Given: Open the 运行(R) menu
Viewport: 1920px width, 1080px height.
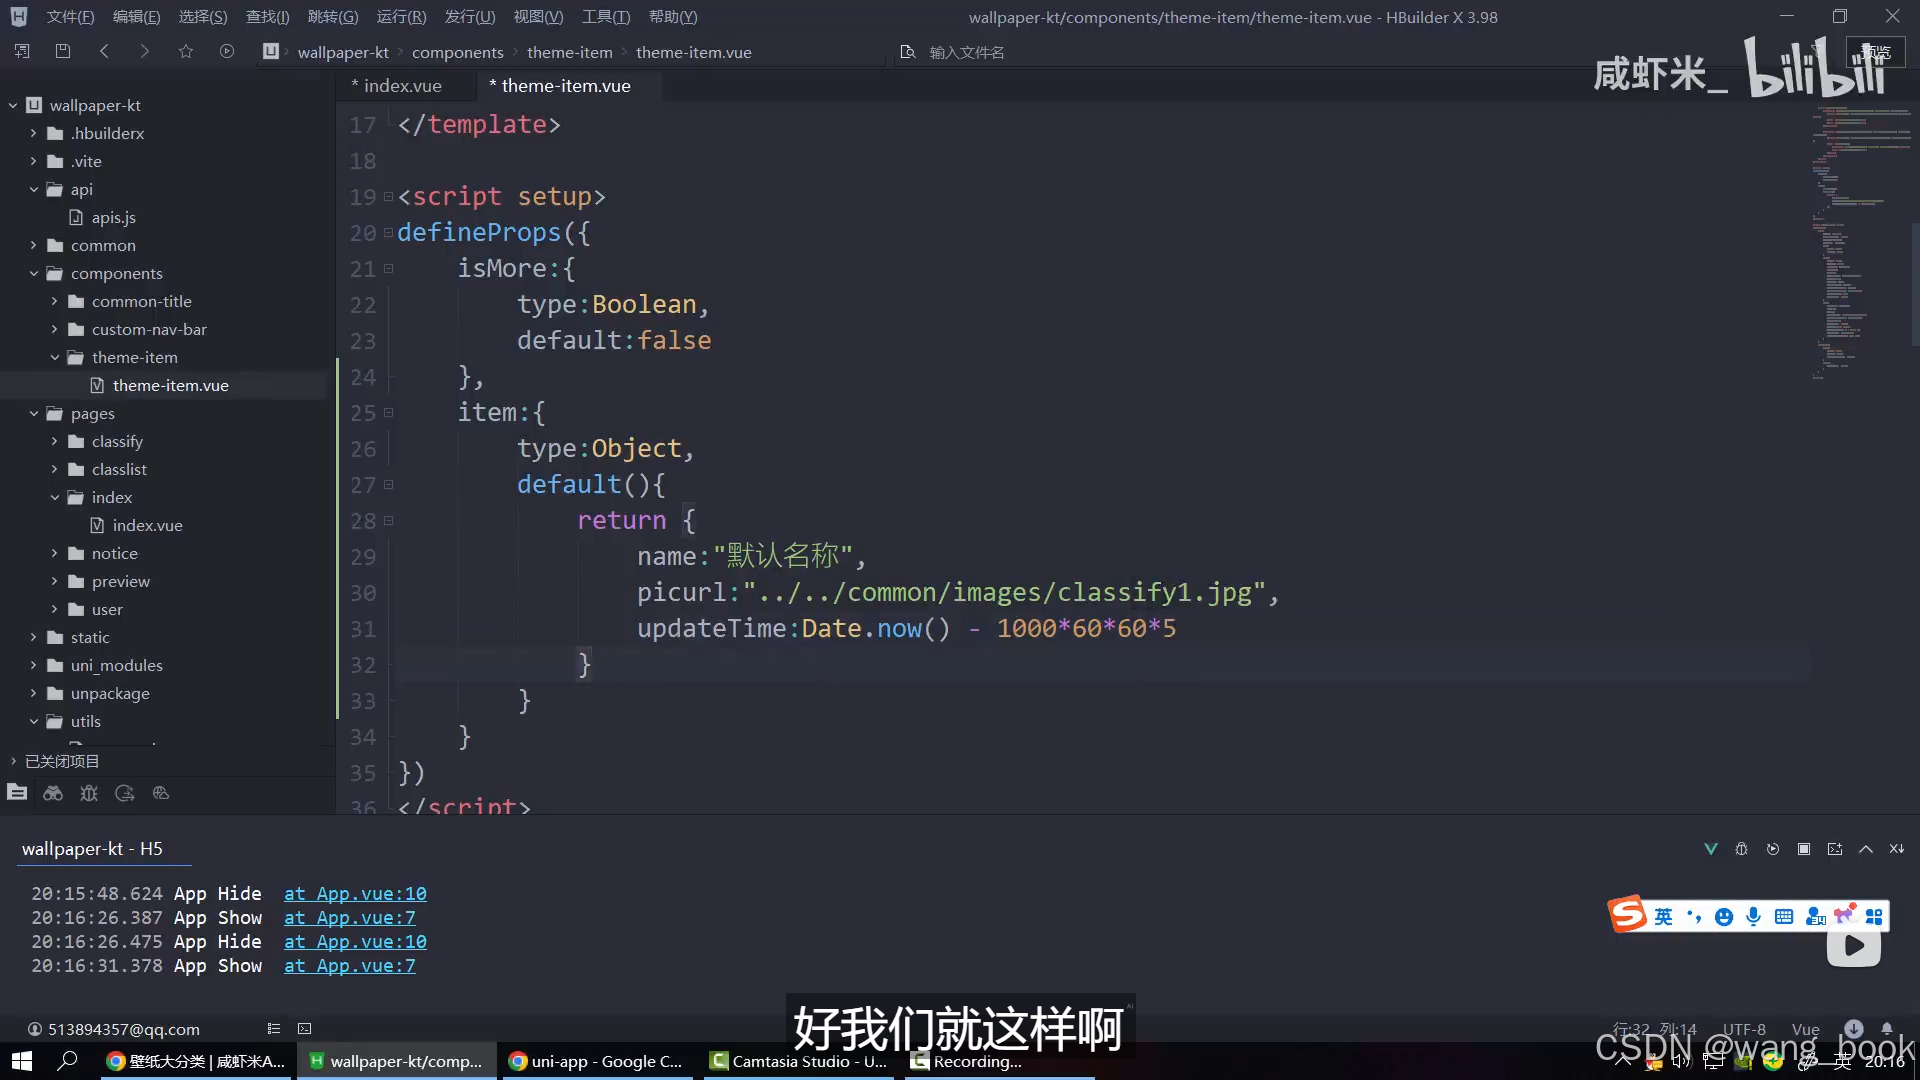Looking at the screenshot, I should pyautogui.click(x=401, y=17).
